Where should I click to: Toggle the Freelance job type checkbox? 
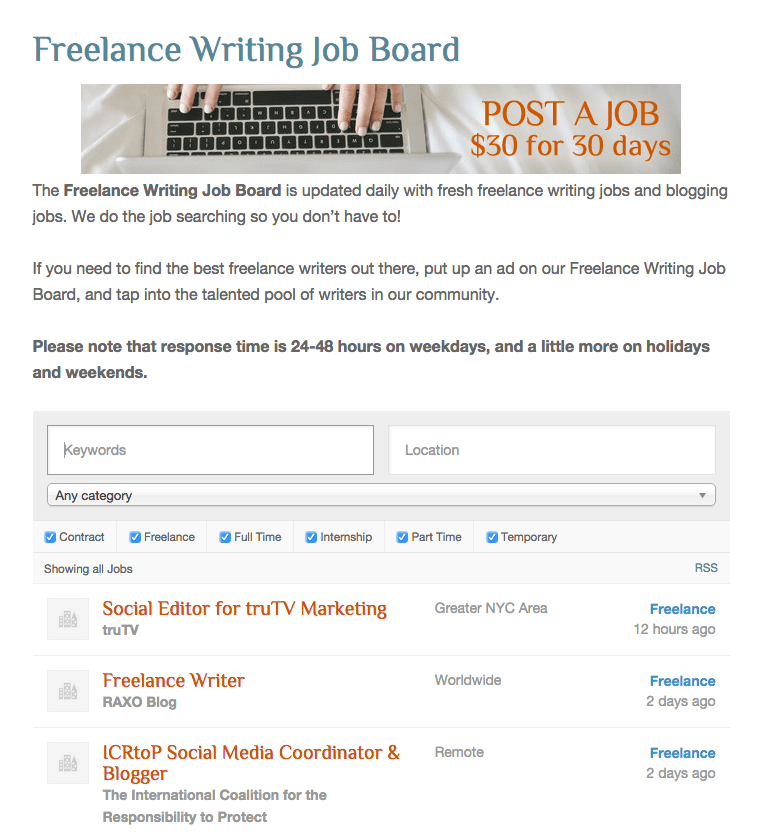point(135,537)
